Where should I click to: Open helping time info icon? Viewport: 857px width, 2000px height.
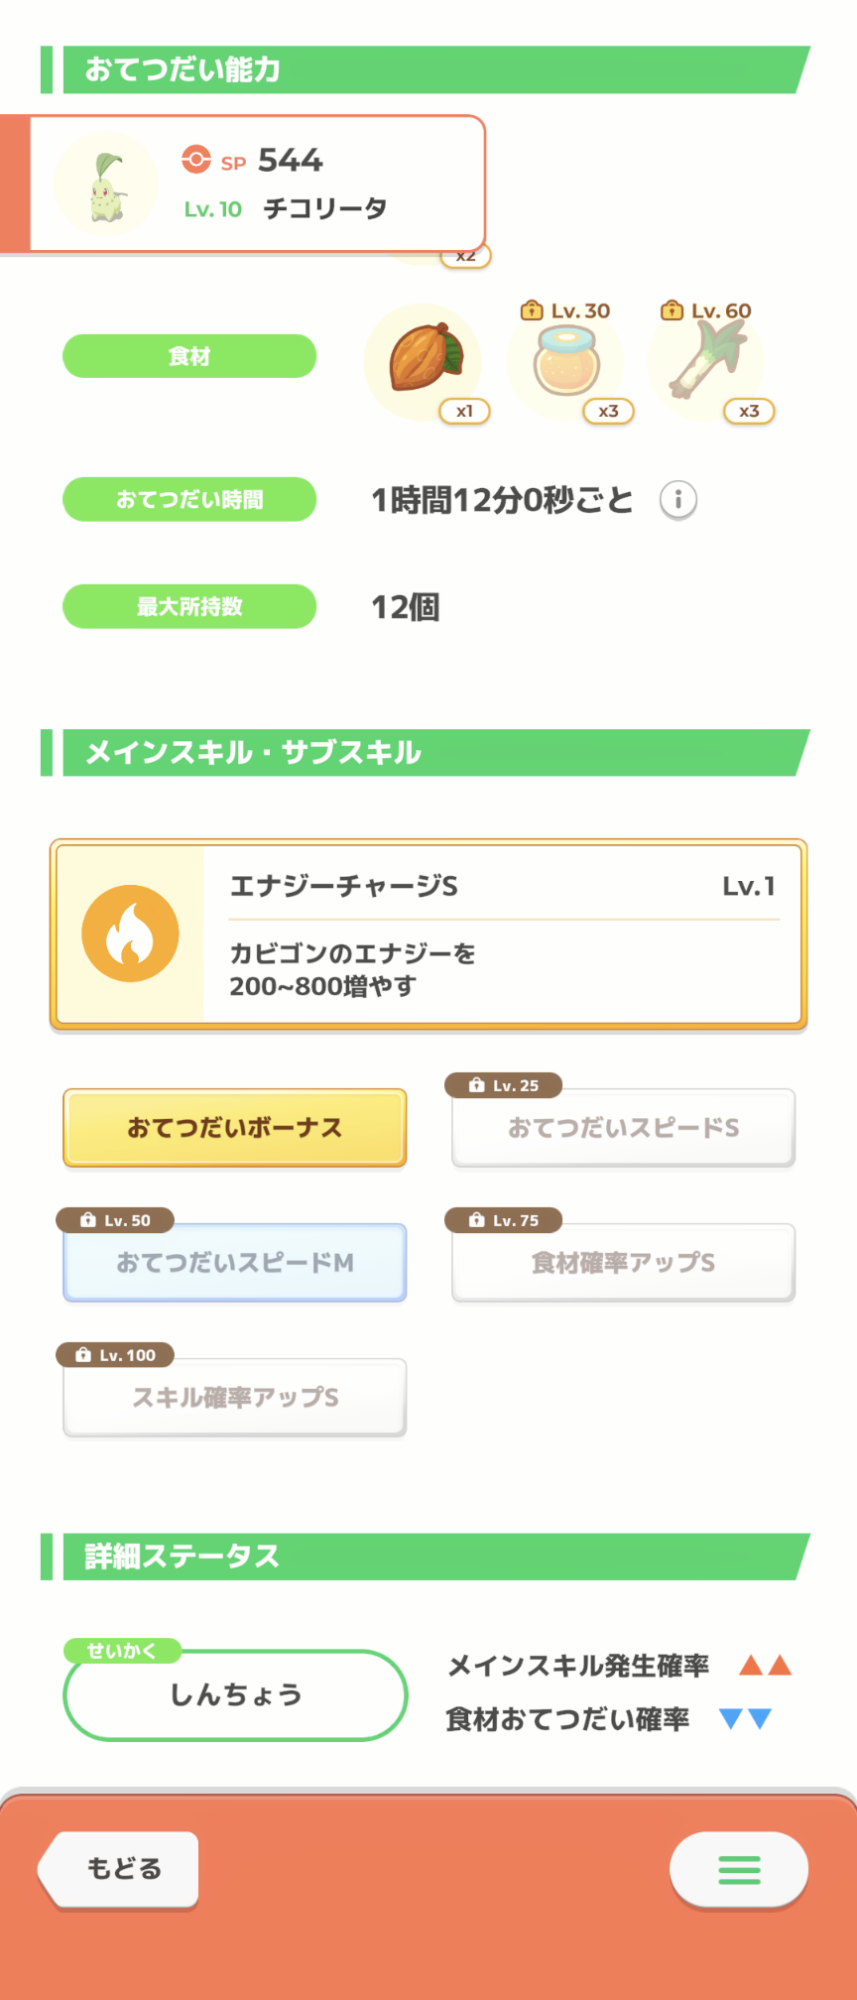click(x=678, y=499)
